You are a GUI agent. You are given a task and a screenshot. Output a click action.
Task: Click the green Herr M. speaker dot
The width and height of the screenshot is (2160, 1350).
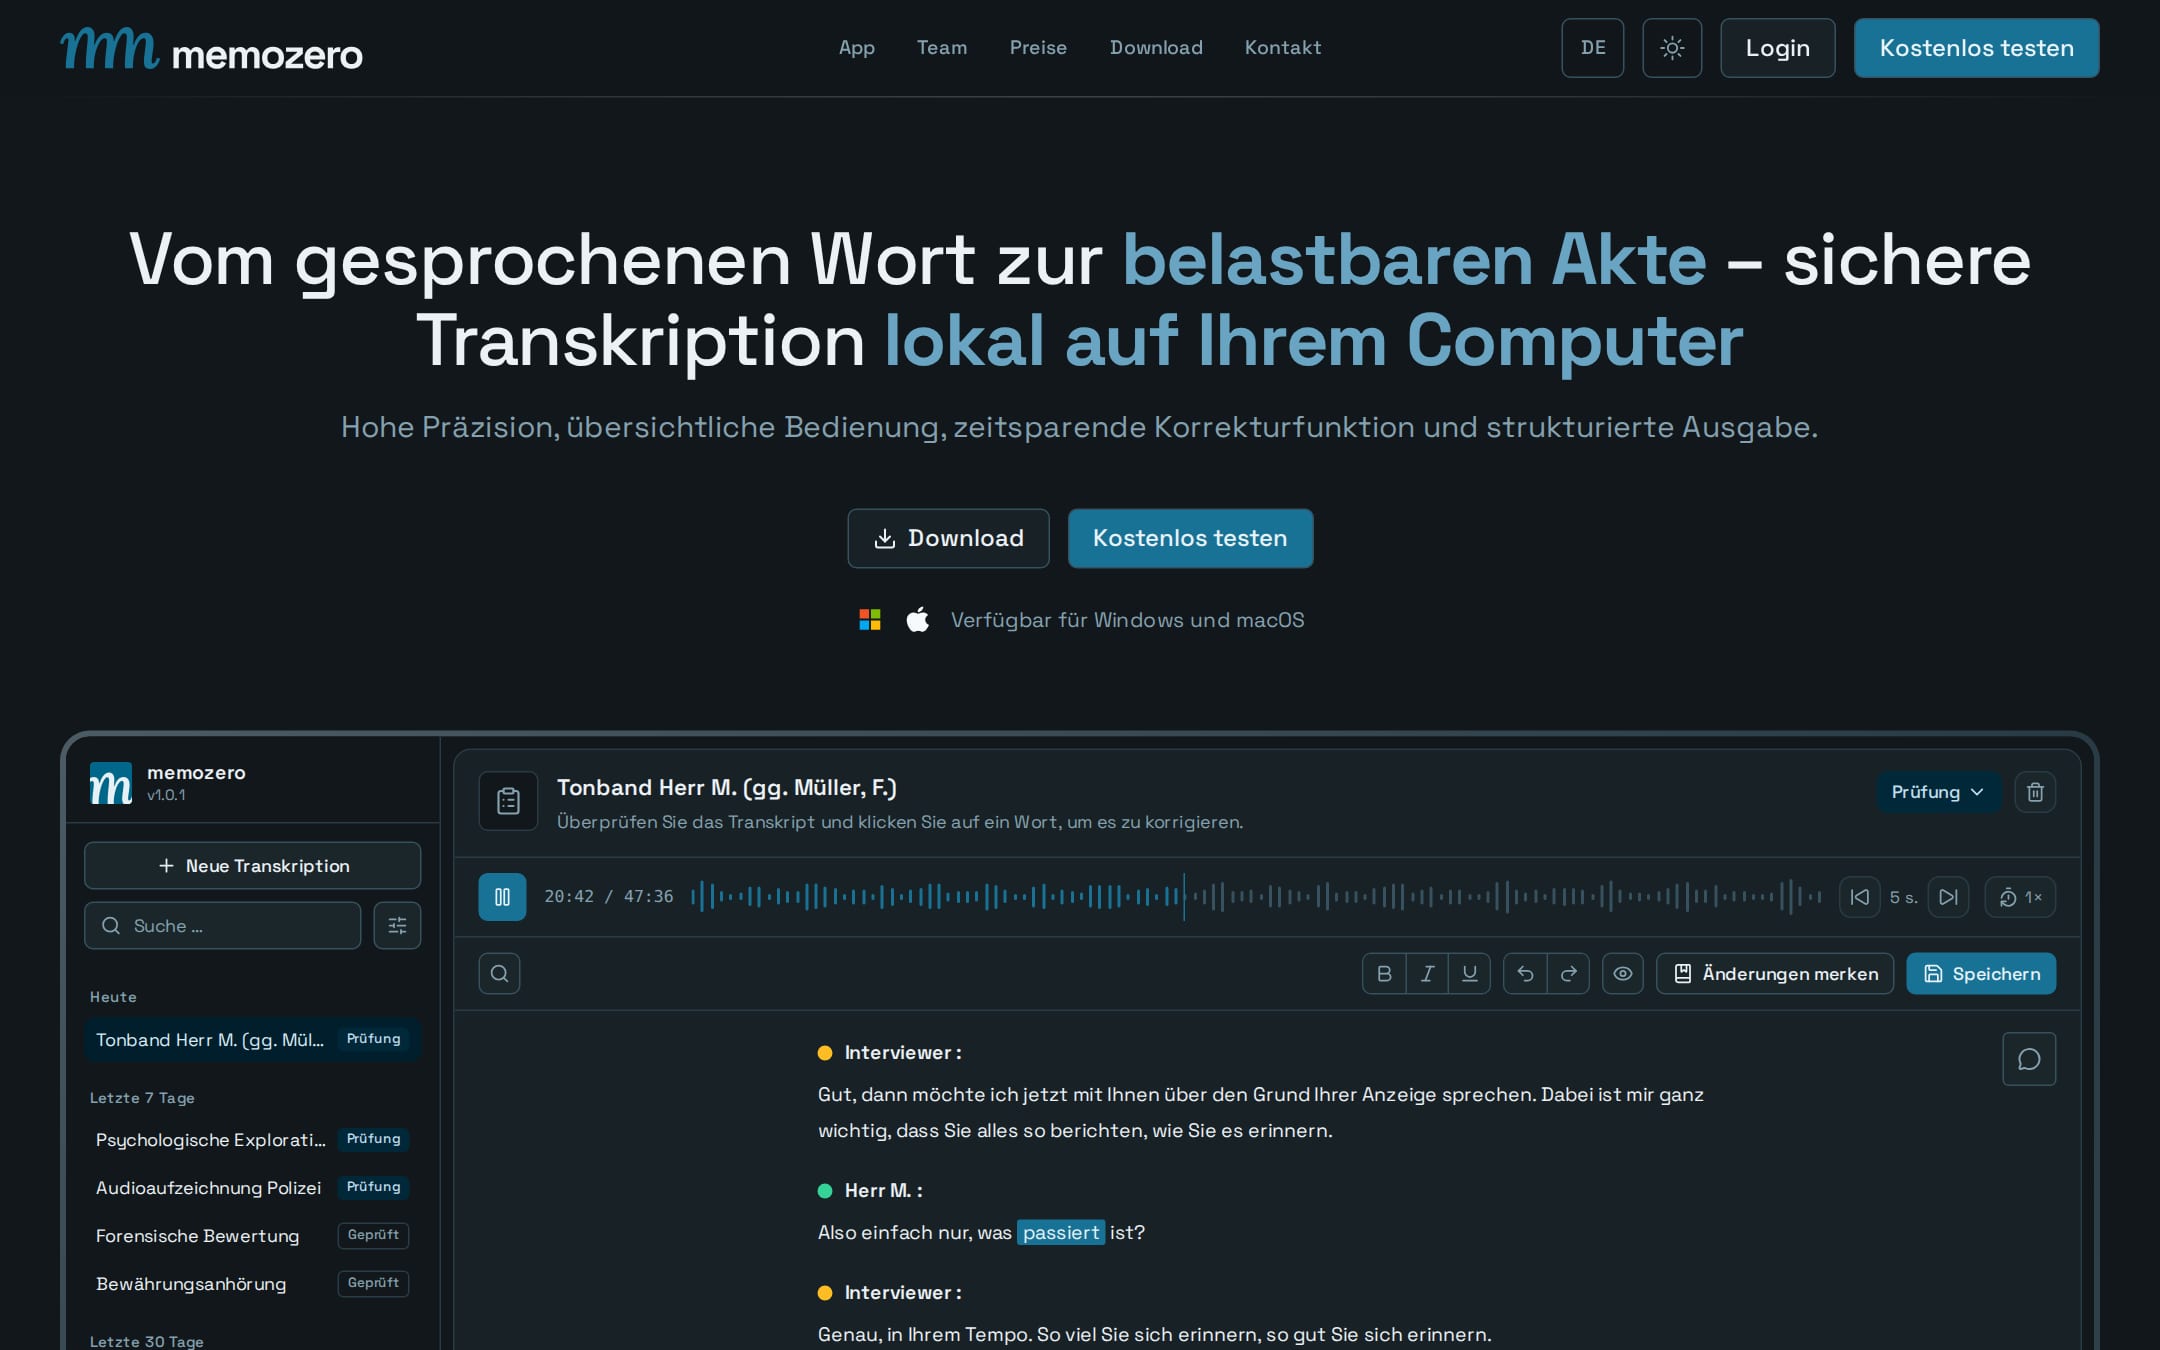825,1190
